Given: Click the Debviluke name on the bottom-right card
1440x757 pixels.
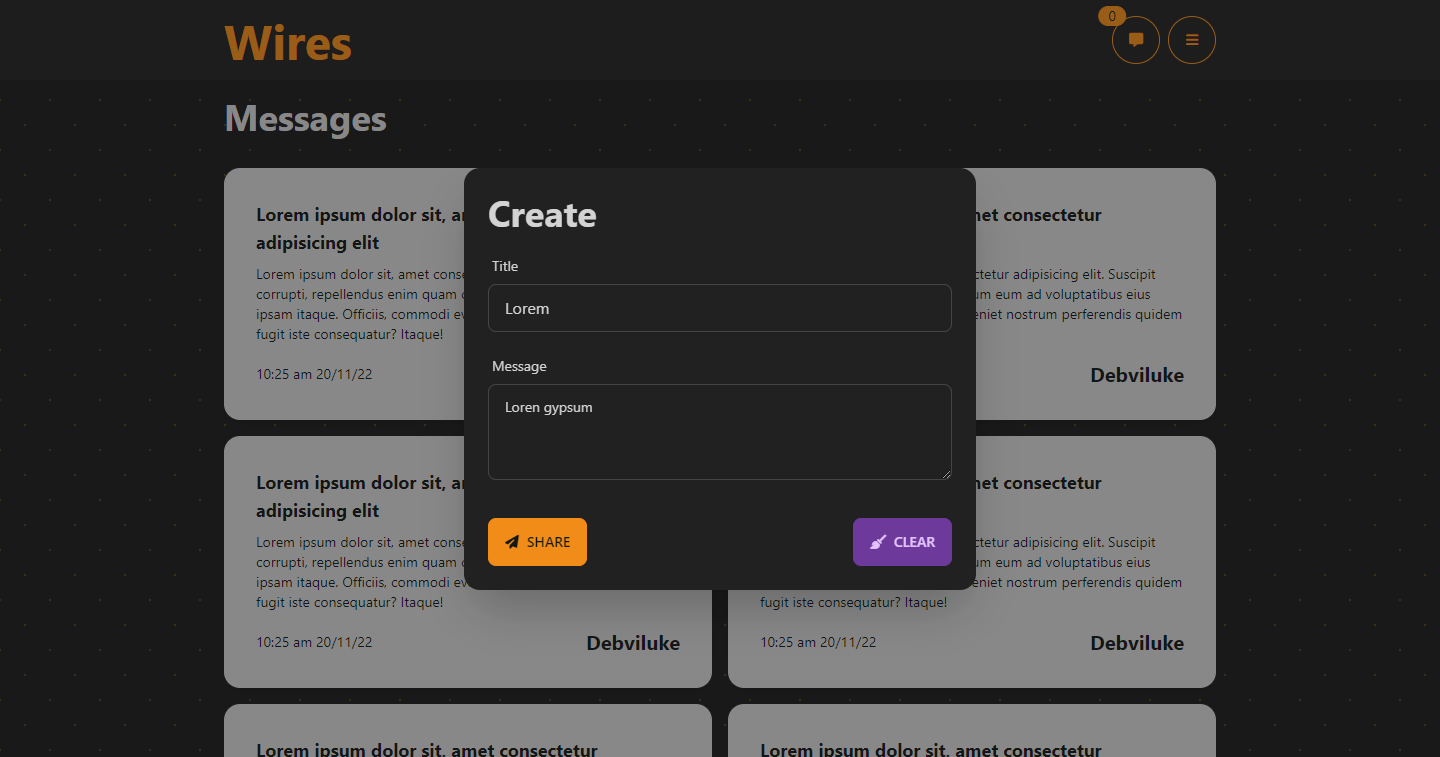Looking at the screenshot, I should coord(1136,643).
